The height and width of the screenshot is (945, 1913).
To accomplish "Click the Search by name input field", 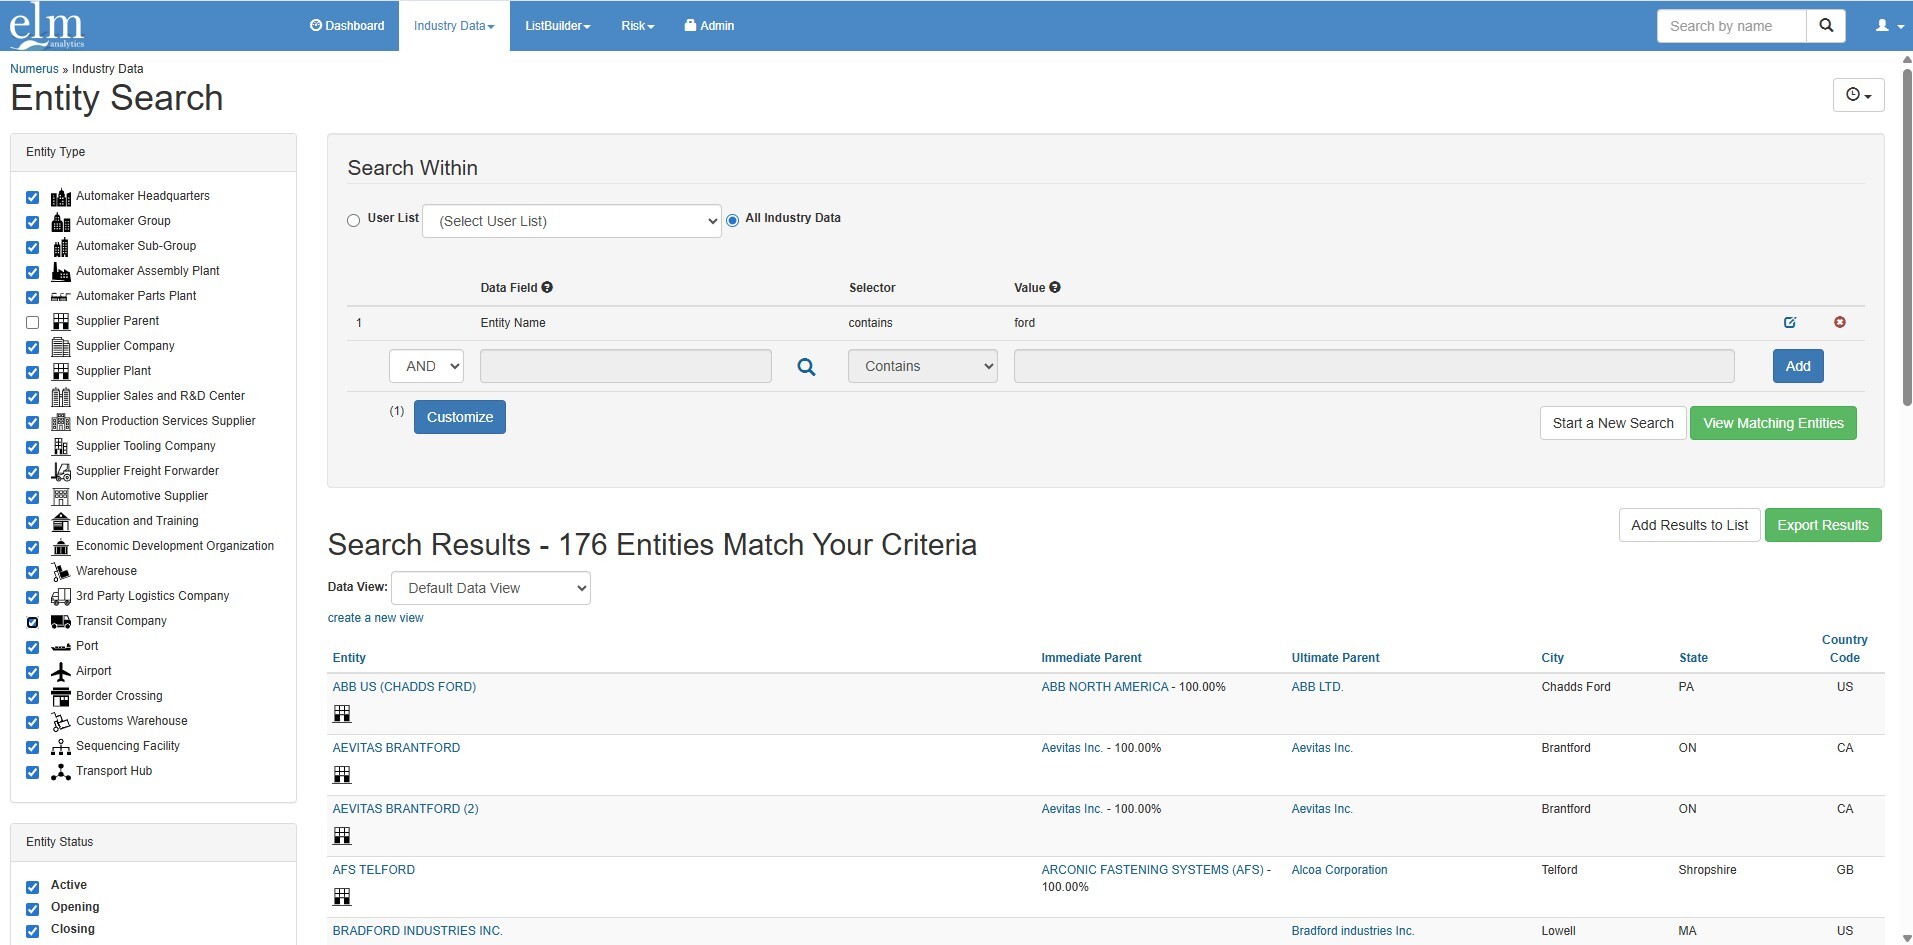I will pyautogui.click(x=1730, y=26).
